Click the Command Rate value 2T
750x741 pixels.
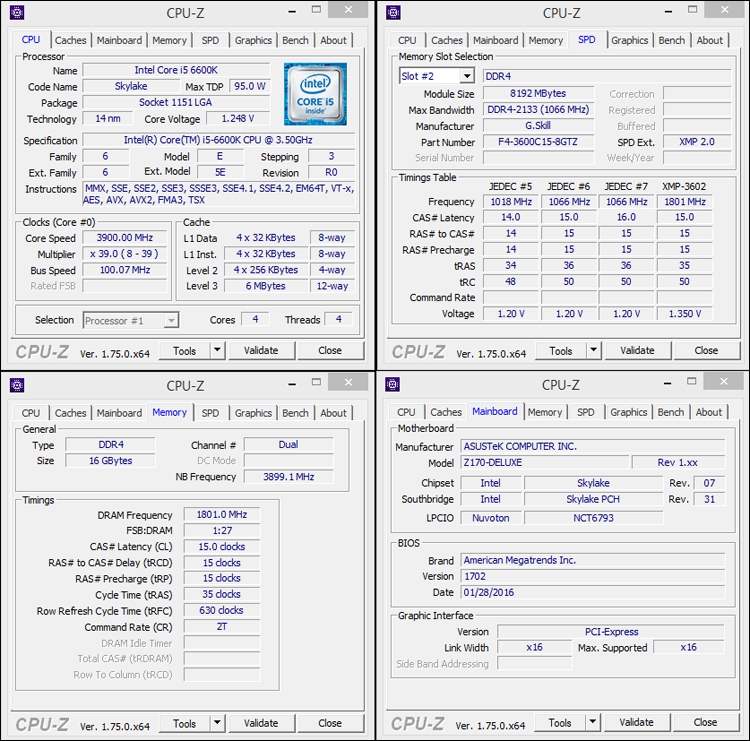click(x=222, y=626)
